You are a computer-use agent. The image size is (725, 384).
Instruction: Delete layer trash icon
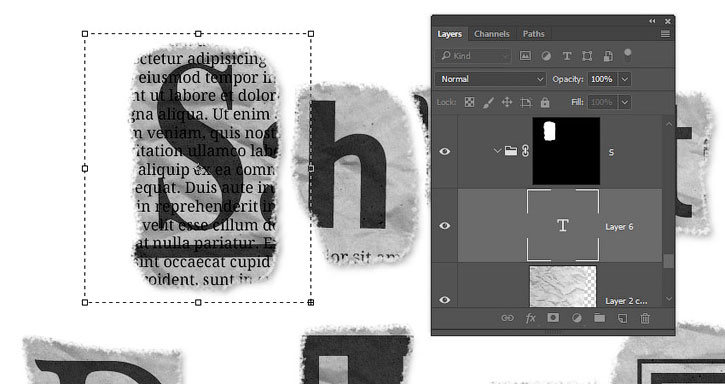point(645,318)
